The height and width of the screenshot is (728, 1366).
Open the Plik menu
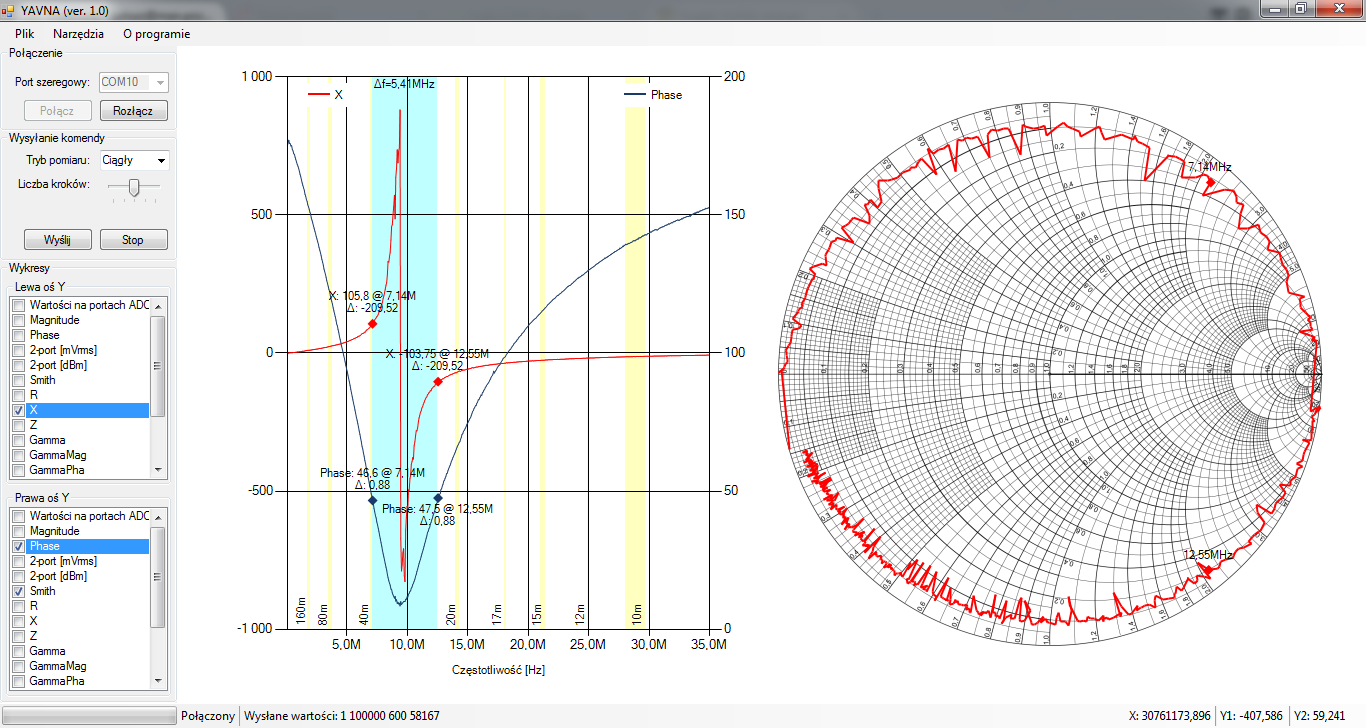click(x=25, y=33)
